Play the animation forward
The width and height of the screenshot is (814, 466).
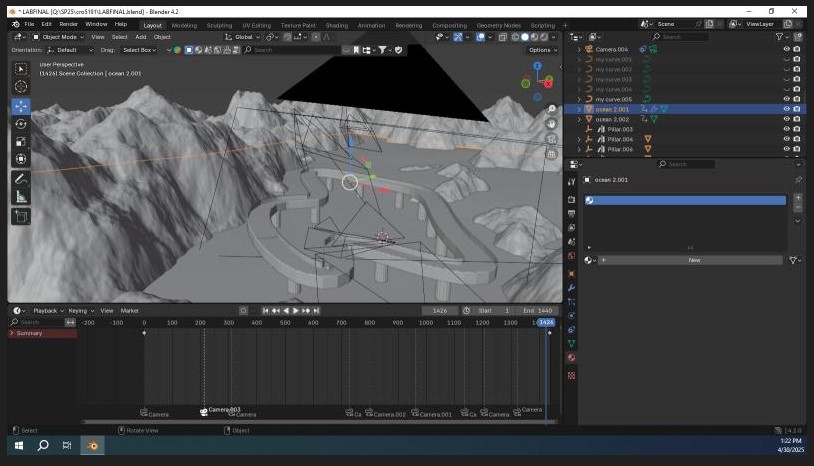coord(296,311)
